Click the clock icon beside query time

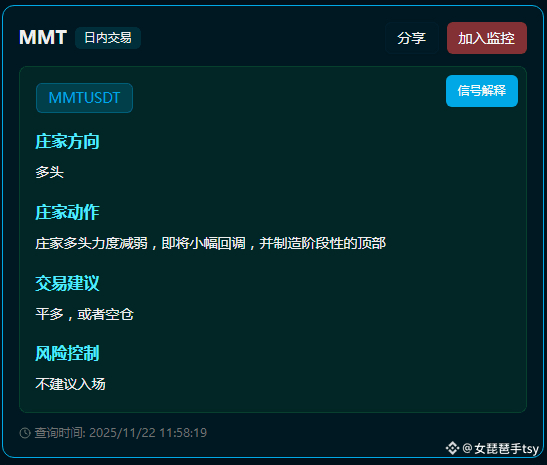tap(25, 433)
